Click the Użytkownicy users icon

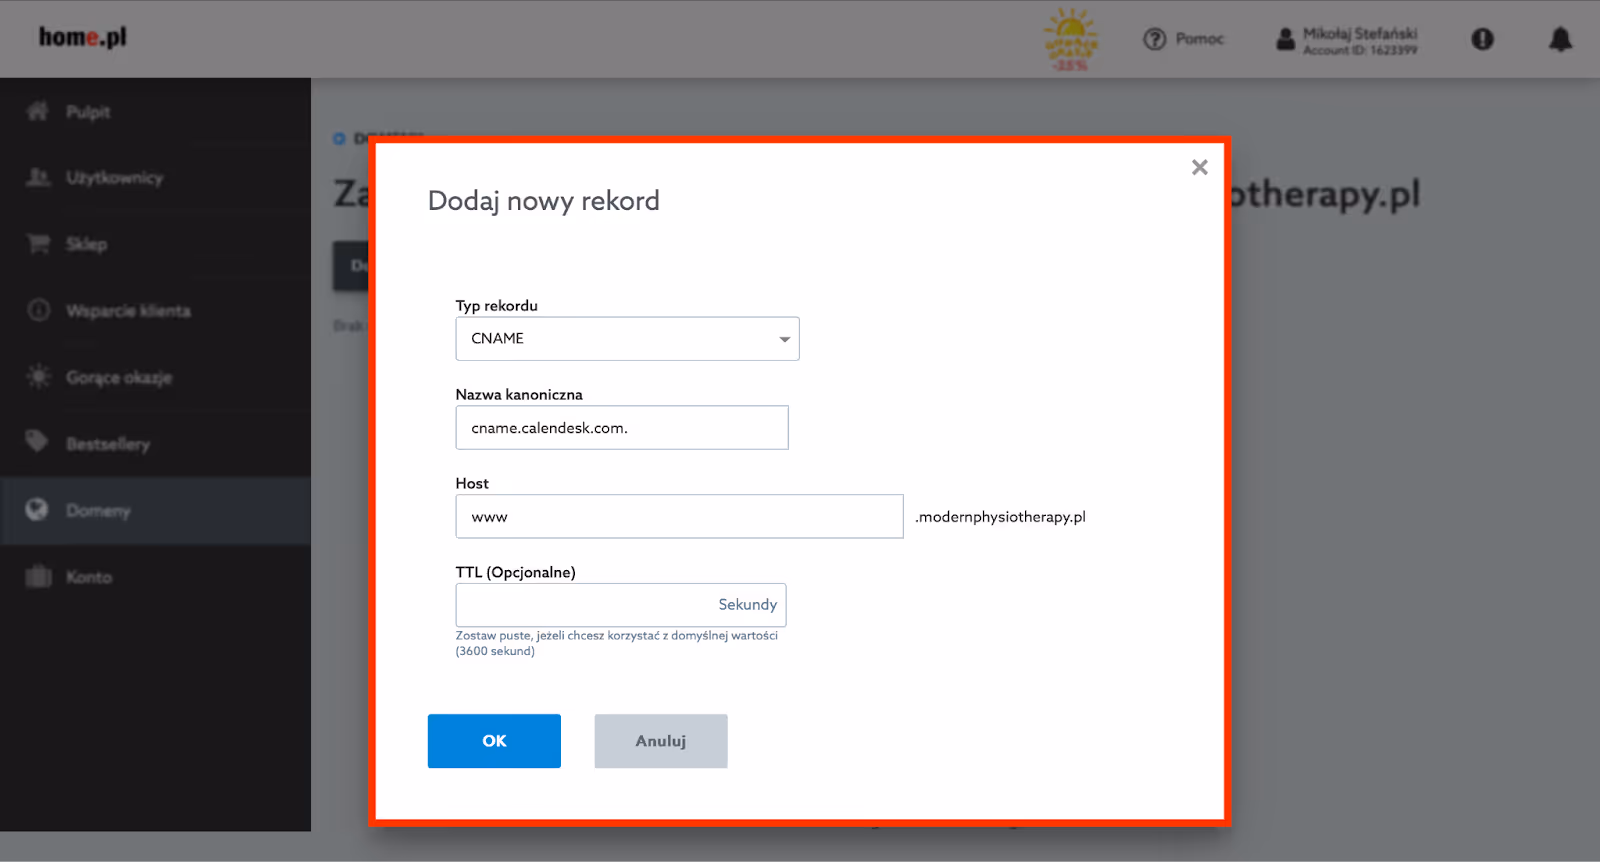38,177
